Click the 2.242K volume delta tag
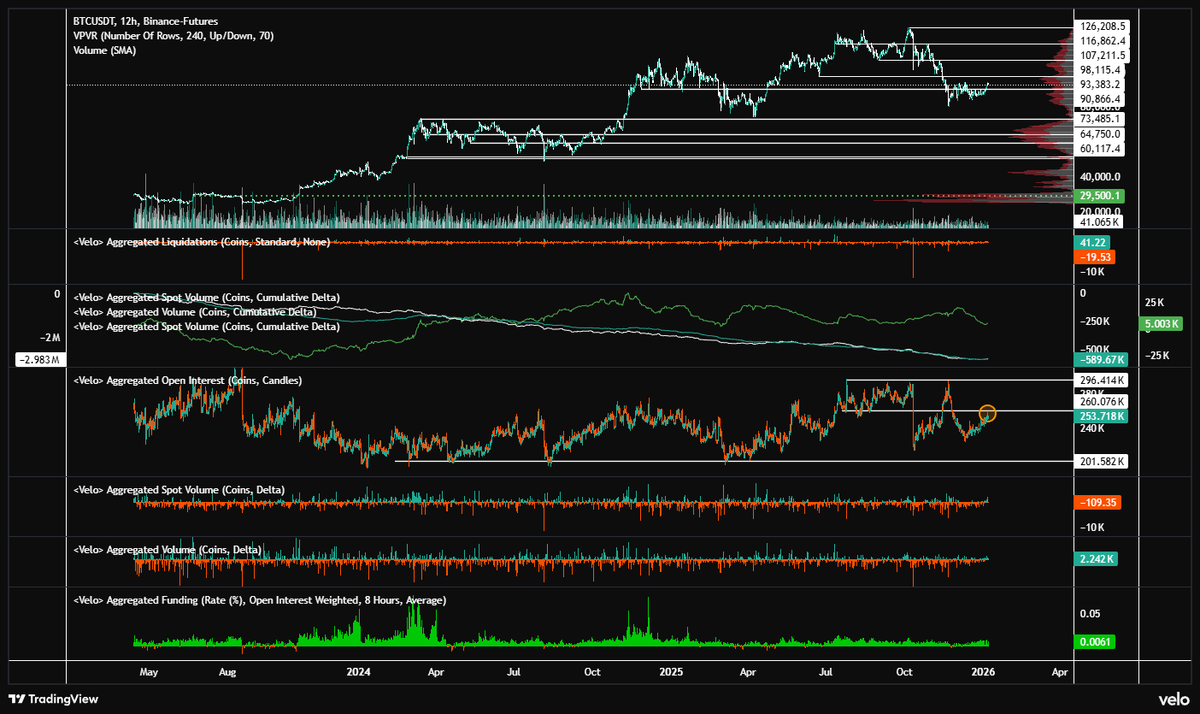Viewport: 1200px width, 714px height. click(1097, 559)
